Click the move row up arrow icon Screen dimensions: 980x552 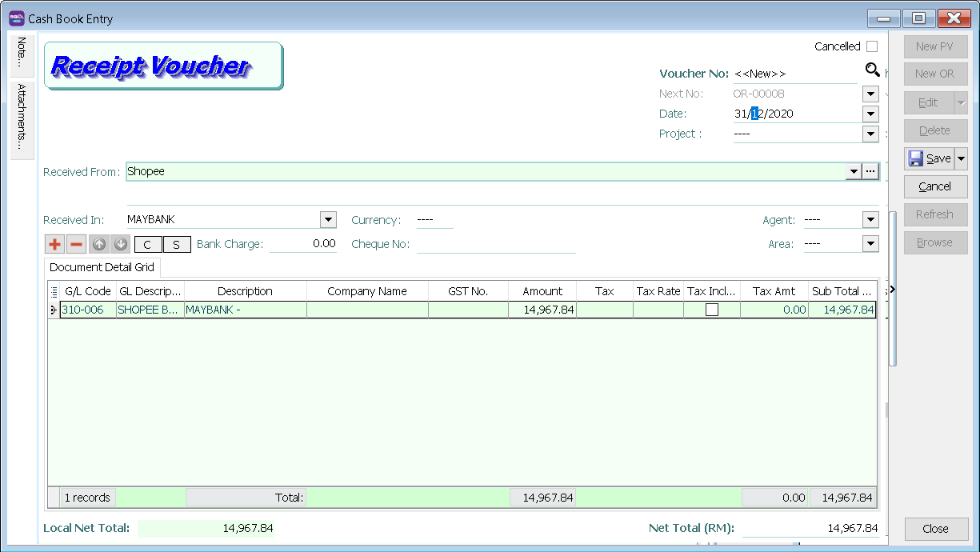pos(99,244)
